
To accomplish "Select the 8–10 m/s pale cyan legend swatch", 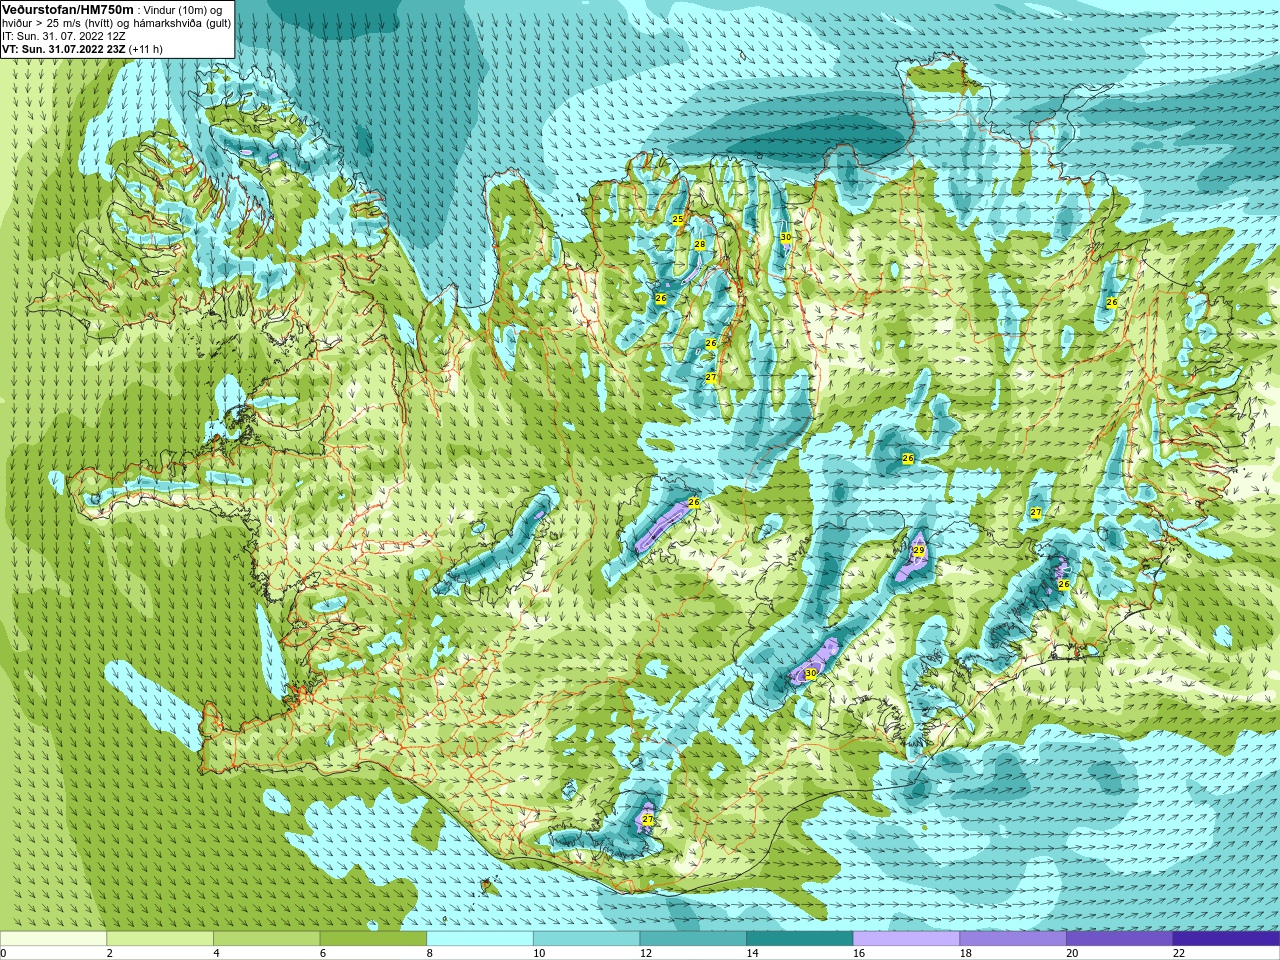I will 480,938.
